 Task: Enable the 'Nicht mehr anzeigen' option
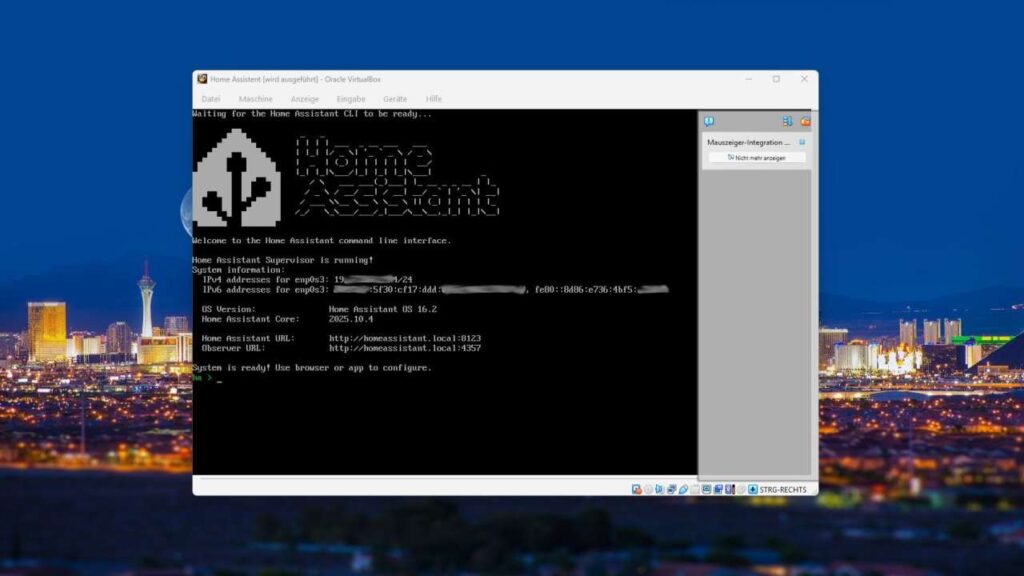pos(756,158)
